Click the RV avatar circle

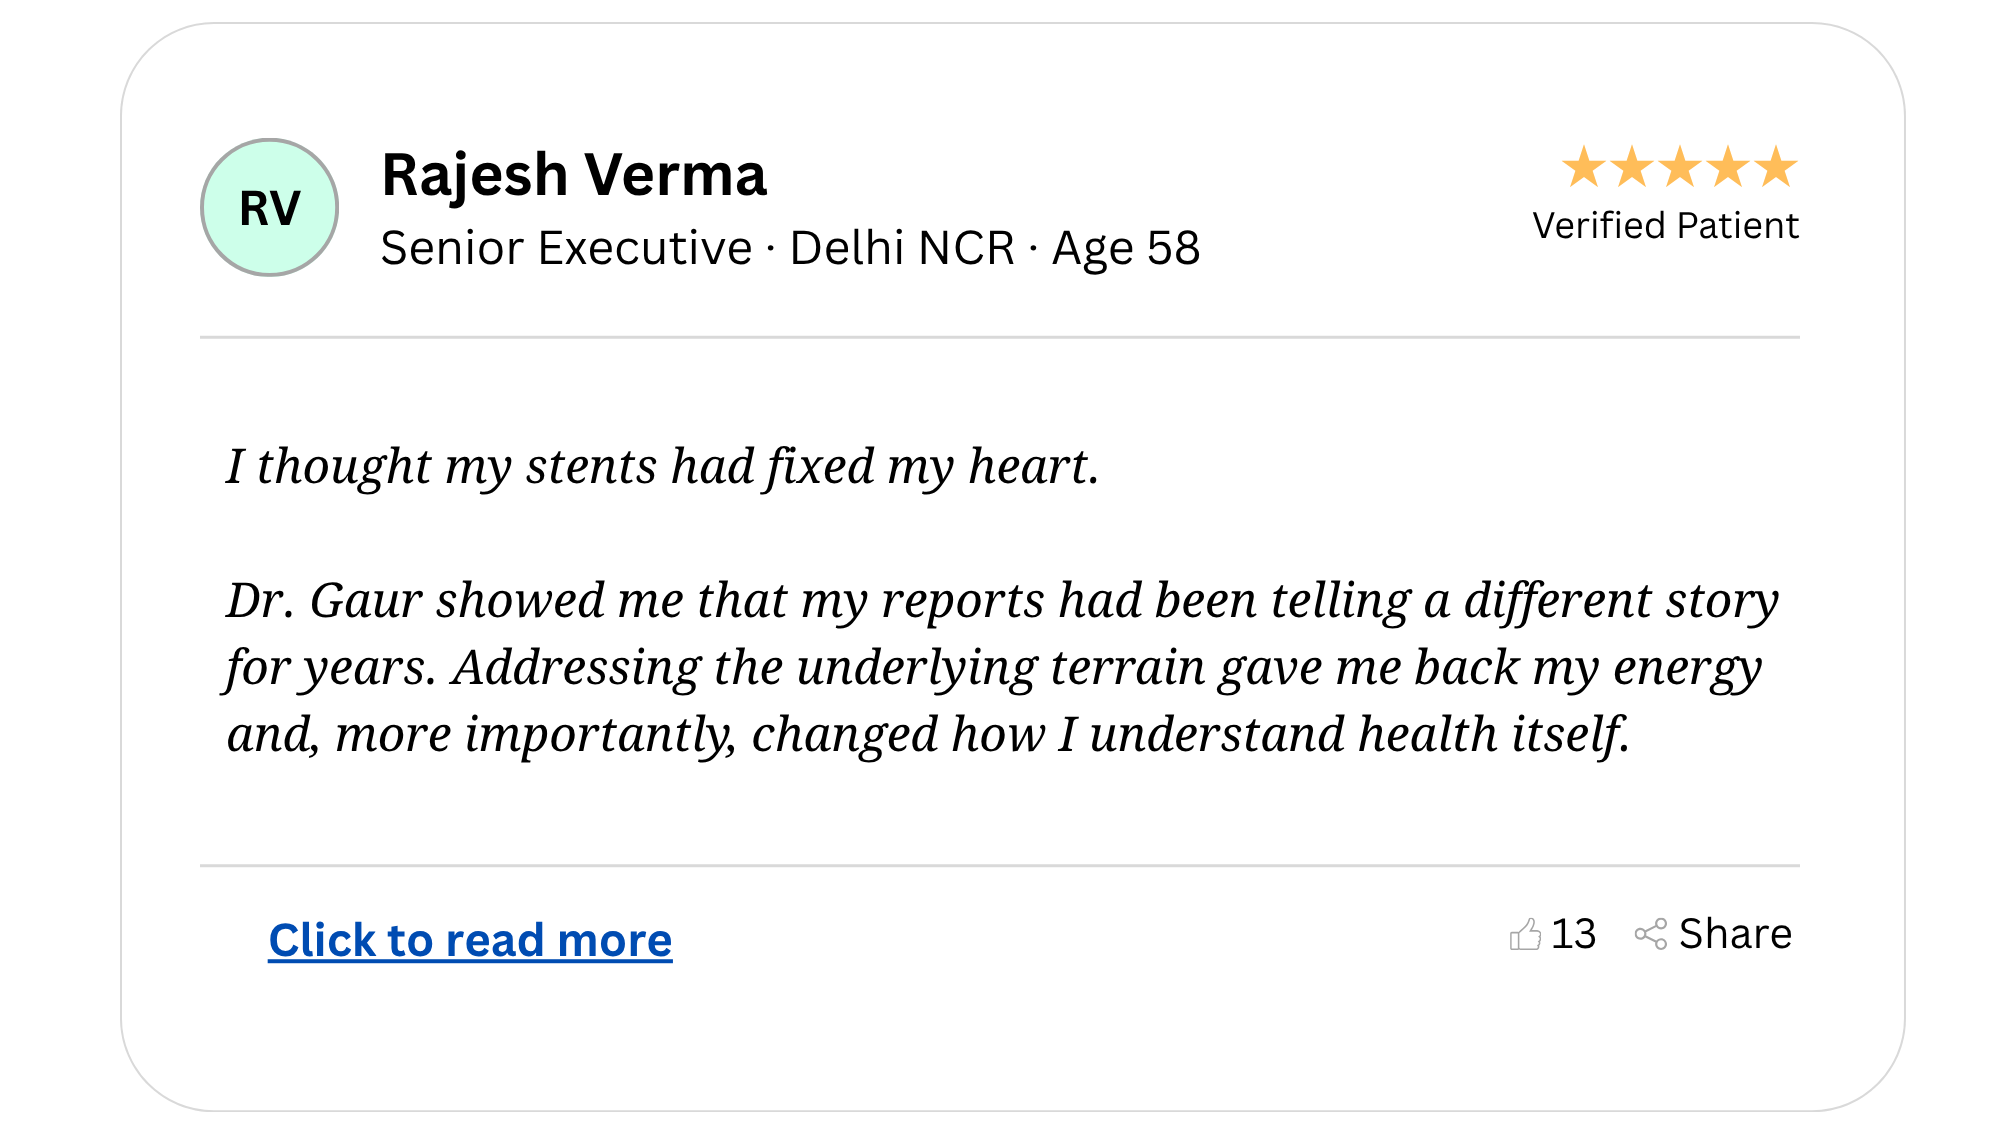270,207
